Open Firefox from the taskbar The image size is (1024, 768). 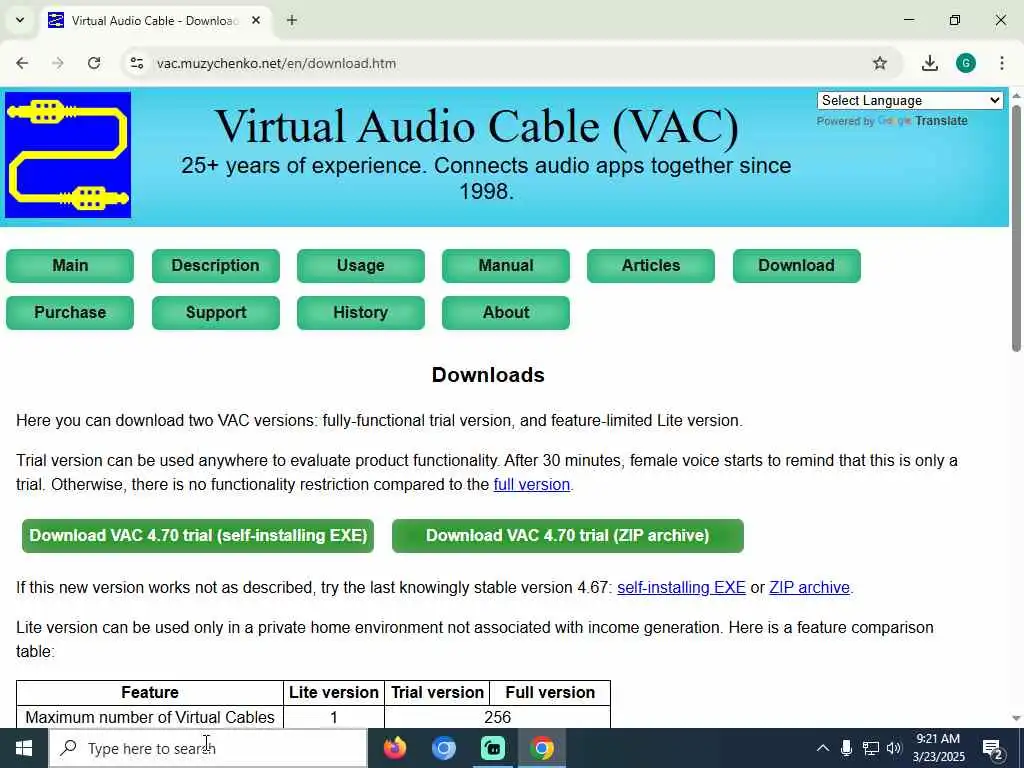tap(394, 748)
